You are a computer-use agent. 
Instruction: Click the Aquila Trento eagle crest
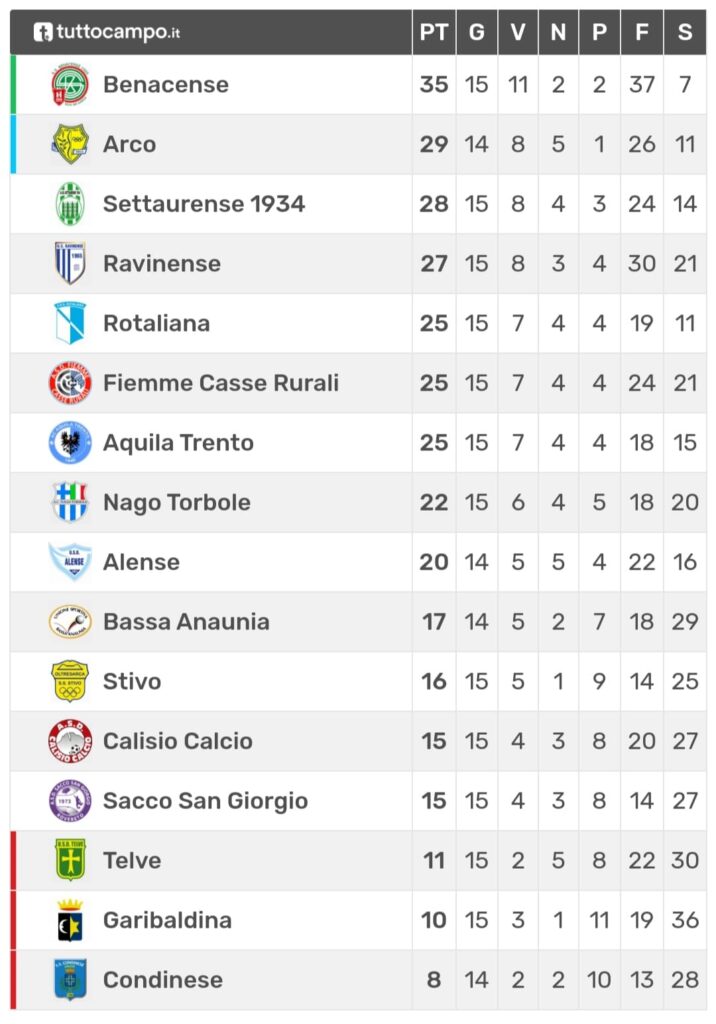tap(70, 443)
